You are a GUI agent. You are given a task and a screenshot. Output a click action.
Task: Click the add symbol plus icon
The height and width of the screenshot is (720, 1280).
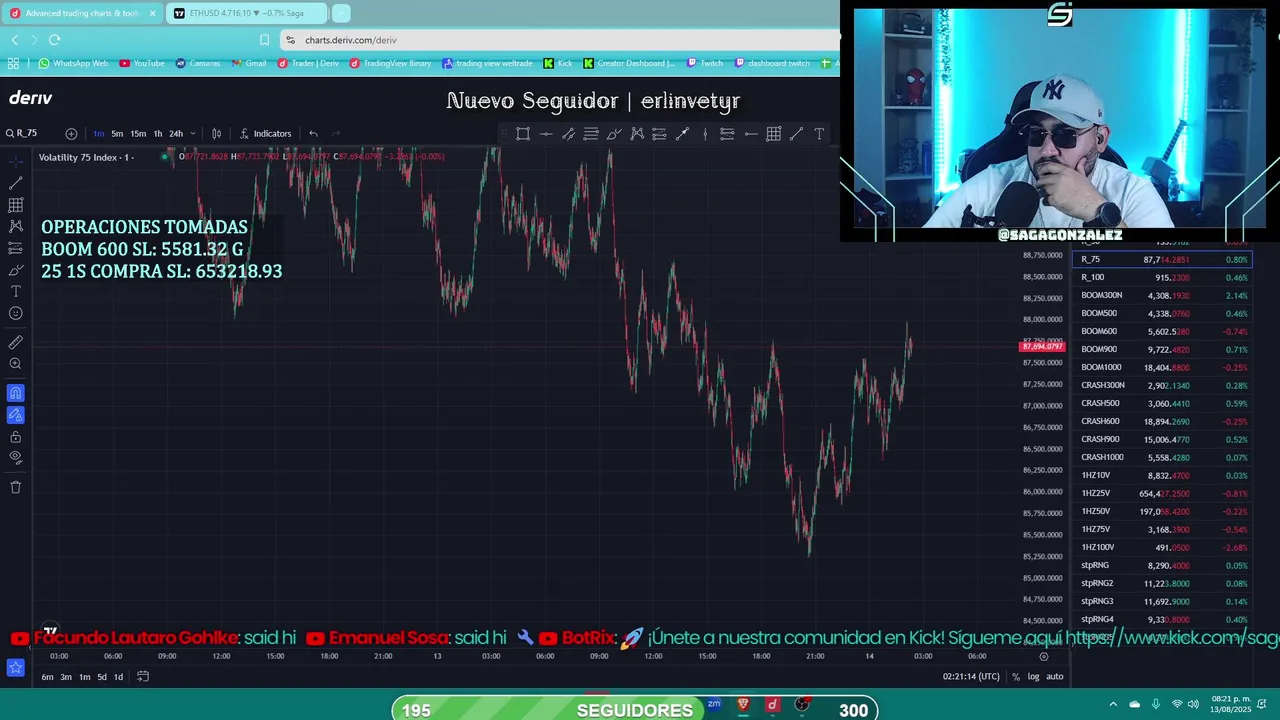click(x=71, y=133)
